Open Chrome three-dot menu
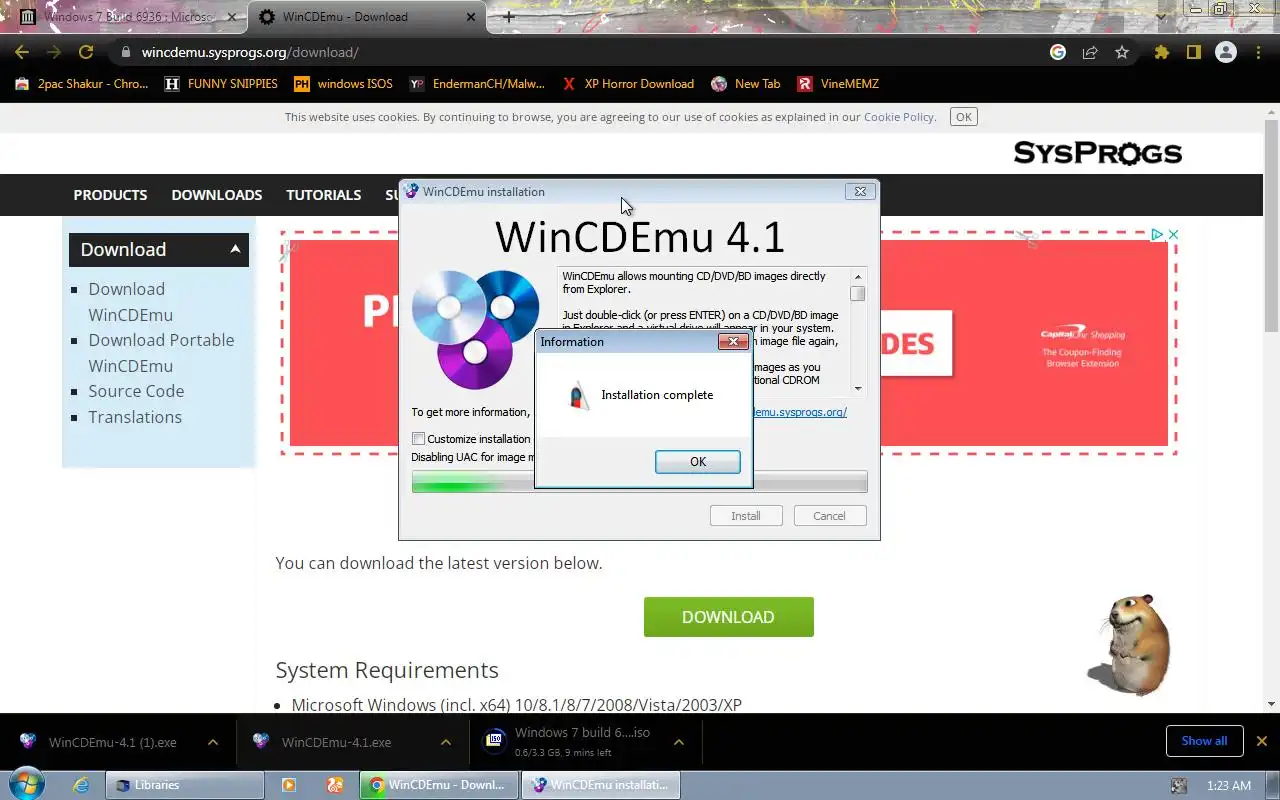 point(1258,52)
